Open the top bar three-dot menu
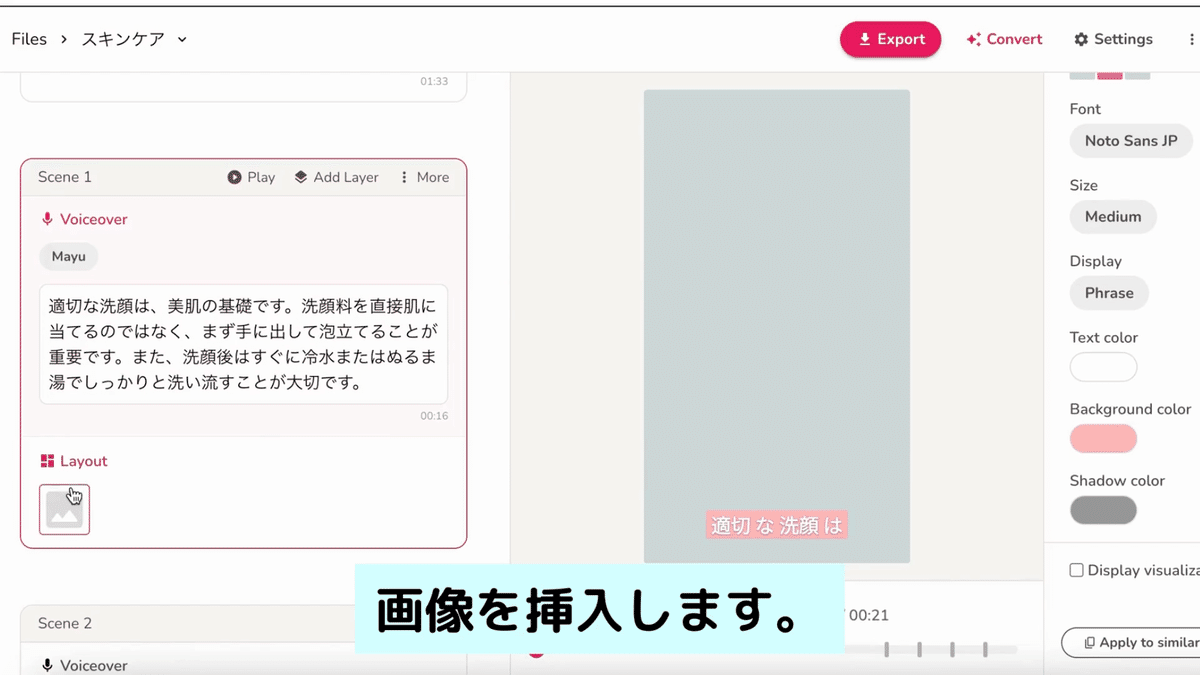The image size is (1200, 675). click(x=1191, y=39)
